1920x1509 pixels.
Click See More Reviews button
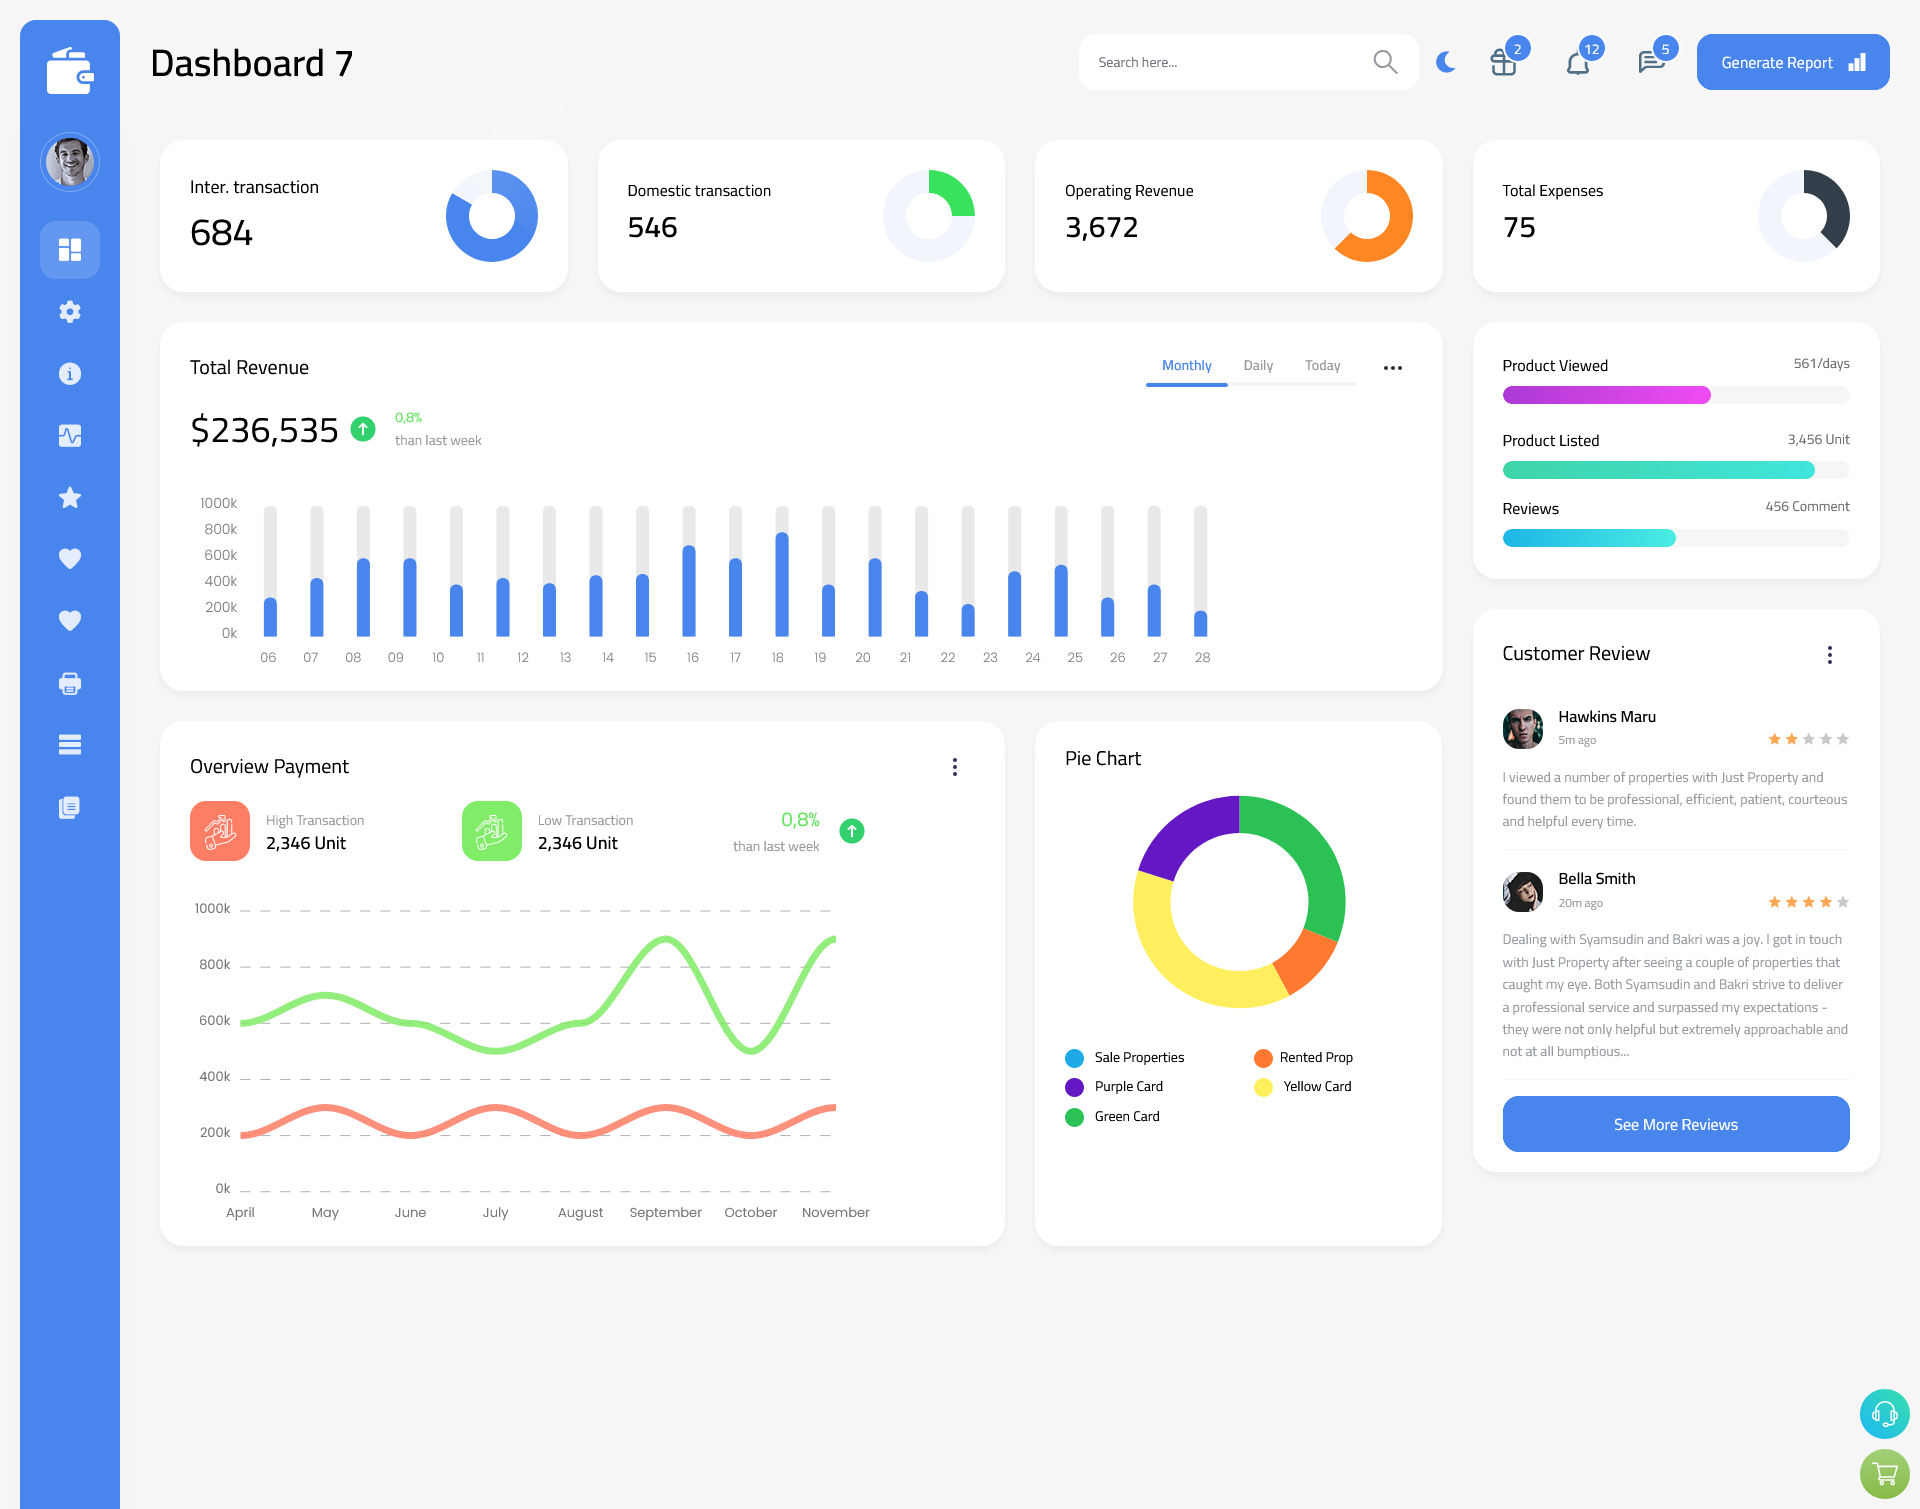click(x=1675, y=1124)
